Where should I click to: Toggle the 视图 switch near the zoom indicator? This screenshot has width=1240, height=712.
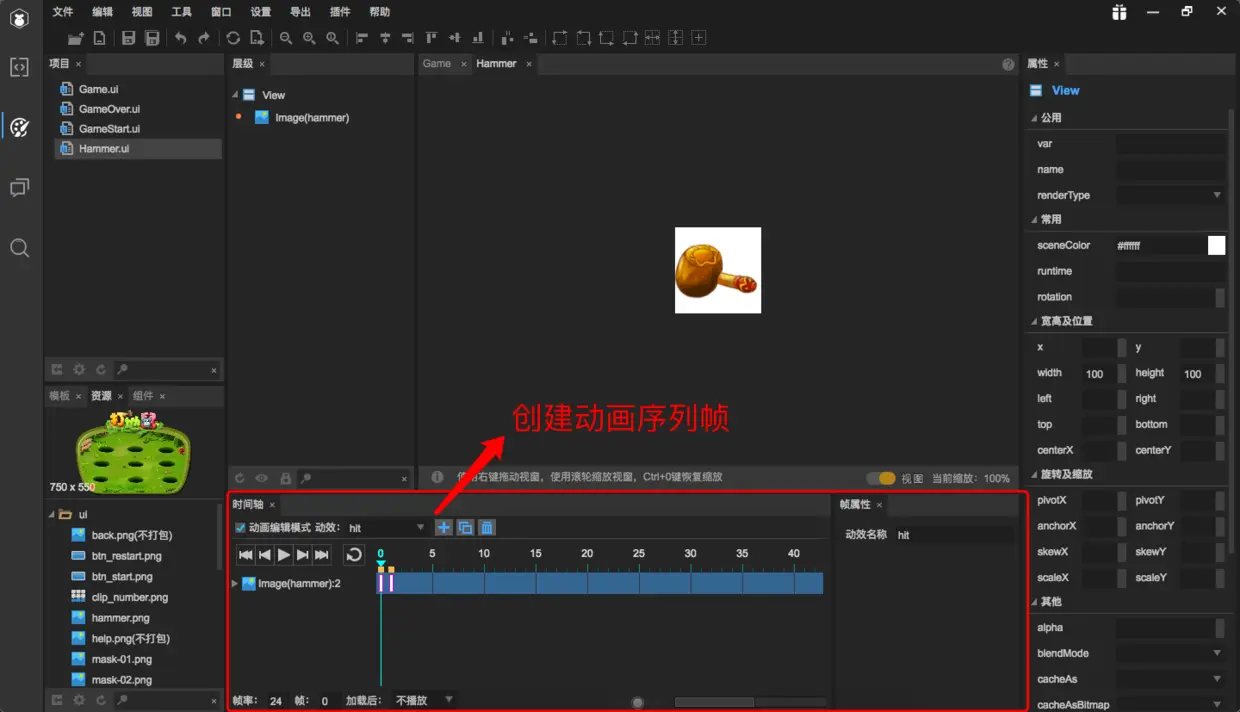[881, 478]
